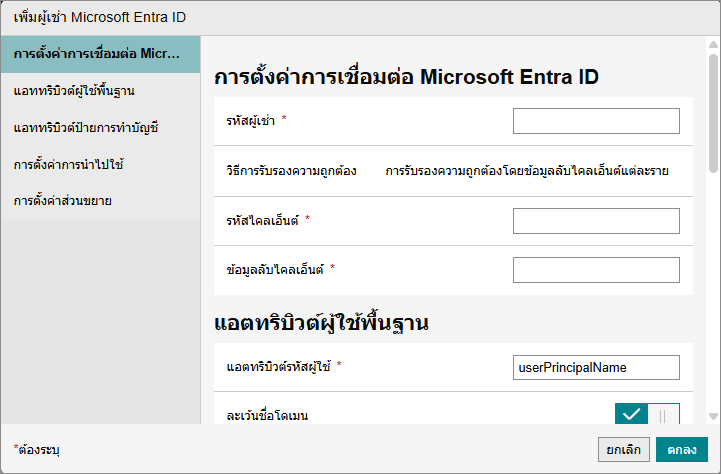The image size is (721, 474).
Task: Click the vertical scrollbar thumb
Action: coord(713,113)
